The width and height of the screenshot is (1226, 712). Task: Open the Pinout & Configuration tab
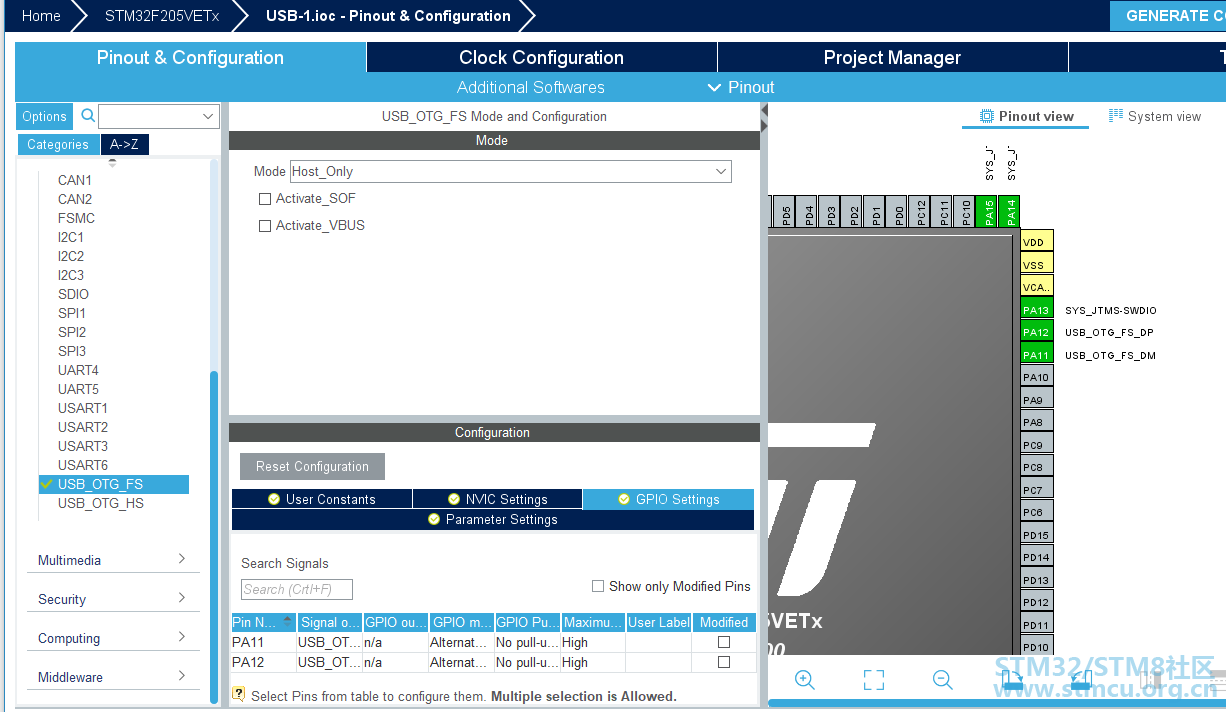pos(190,58)
